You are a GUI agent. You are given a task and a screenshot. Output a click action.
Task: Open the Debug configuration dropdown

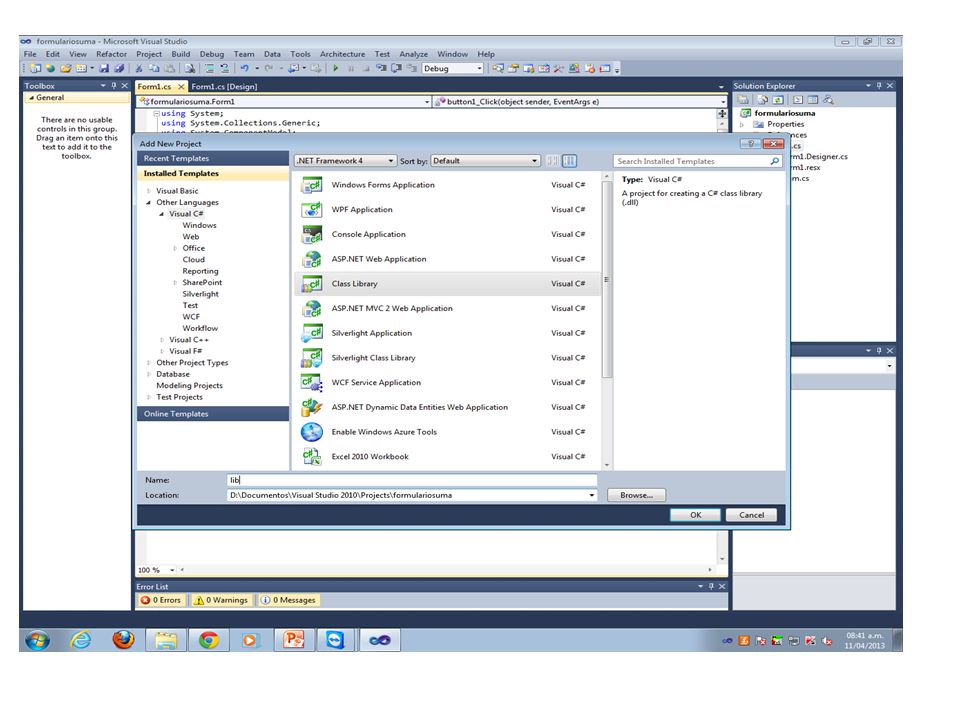pyautogui.click(x=479, y=69)
